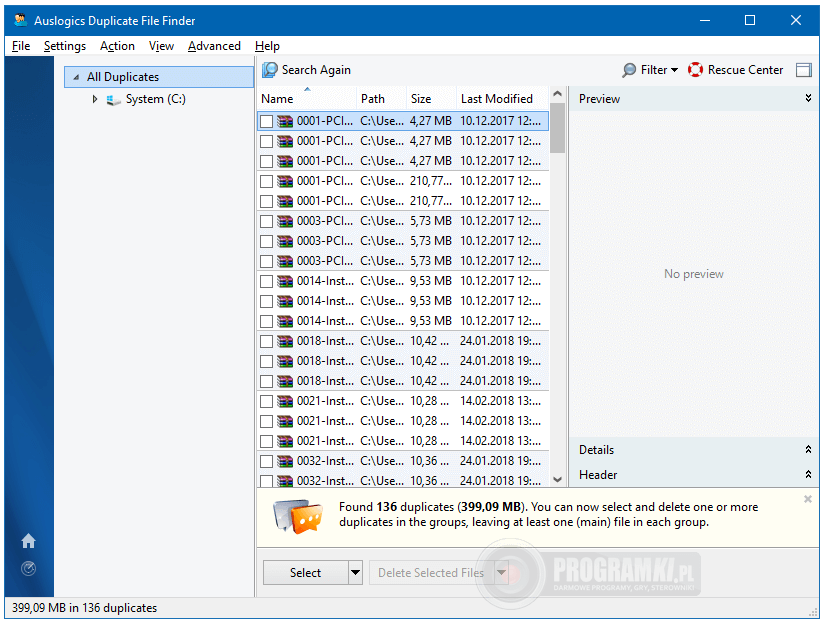Sort by the Name column header
Viewport: 827px width, 624px height.
307,99
